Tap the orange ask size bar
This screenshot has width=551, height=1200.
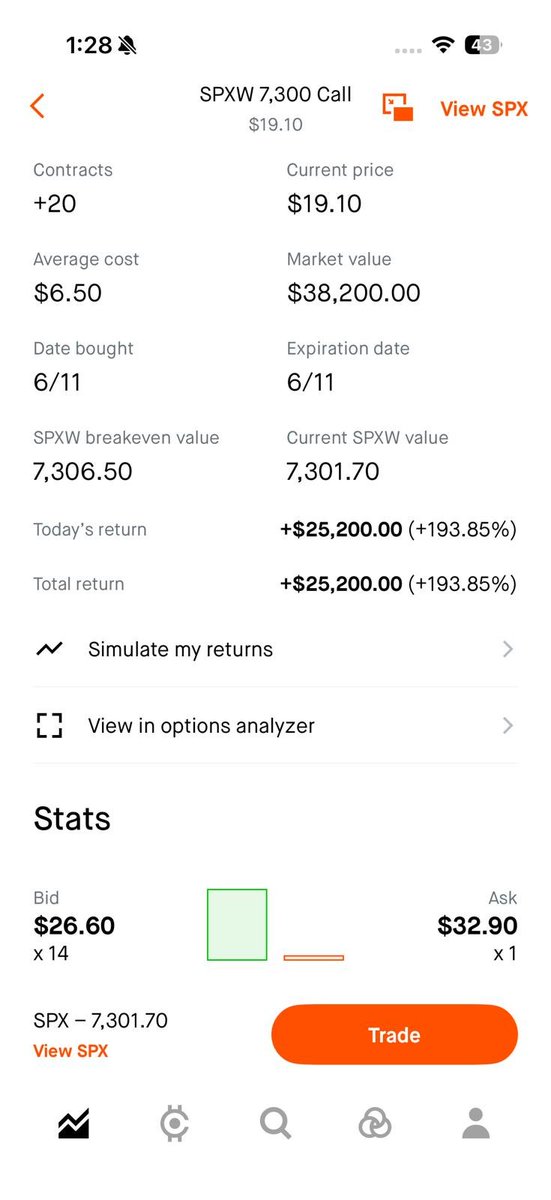pyautogui.click(x=313, y=958)
